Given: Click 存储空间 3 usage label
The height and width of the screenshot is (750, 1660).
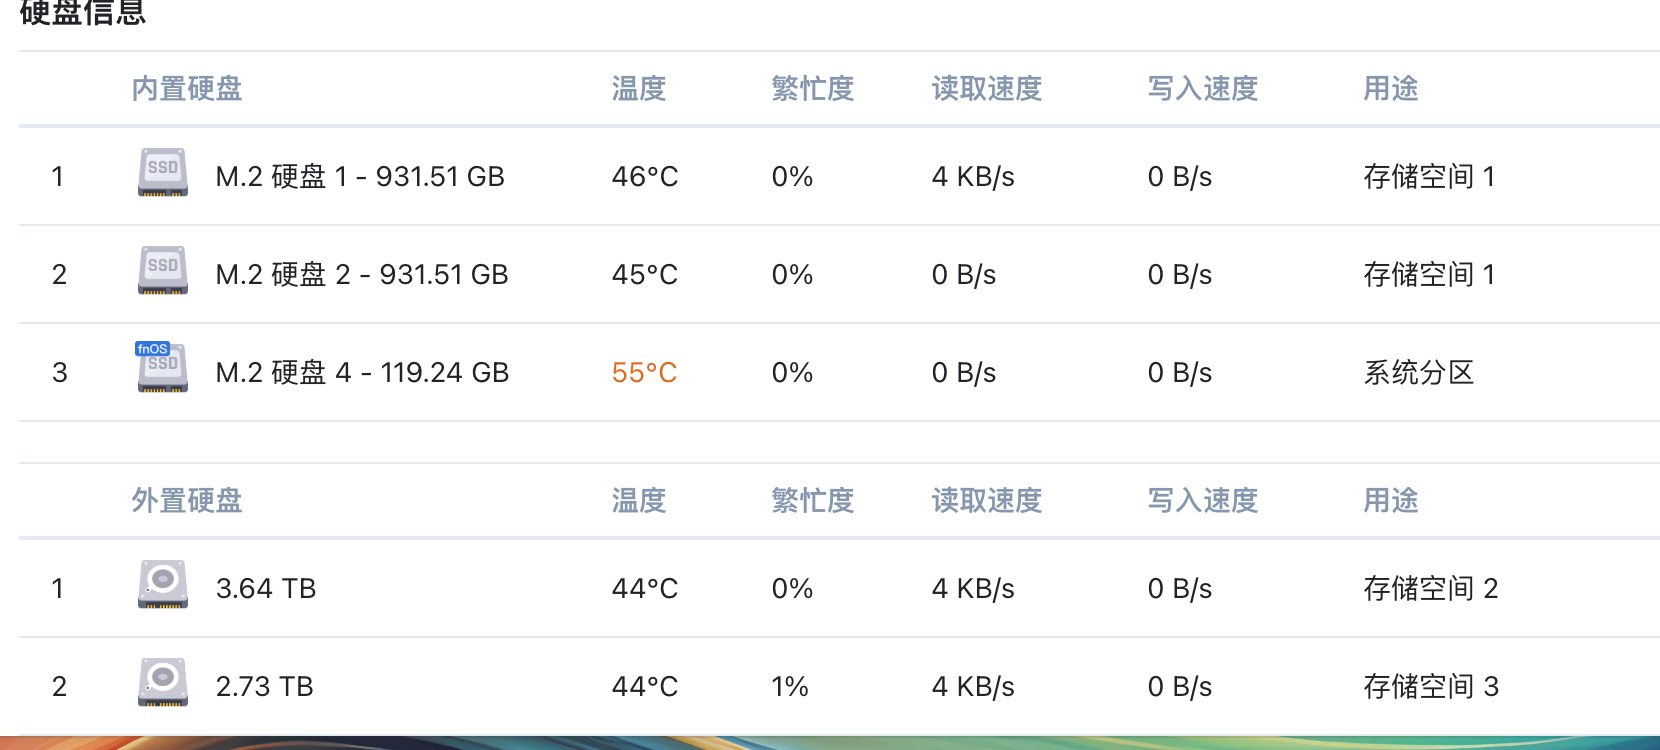Looking at the screenshot, I should [x=1430, y=687].
